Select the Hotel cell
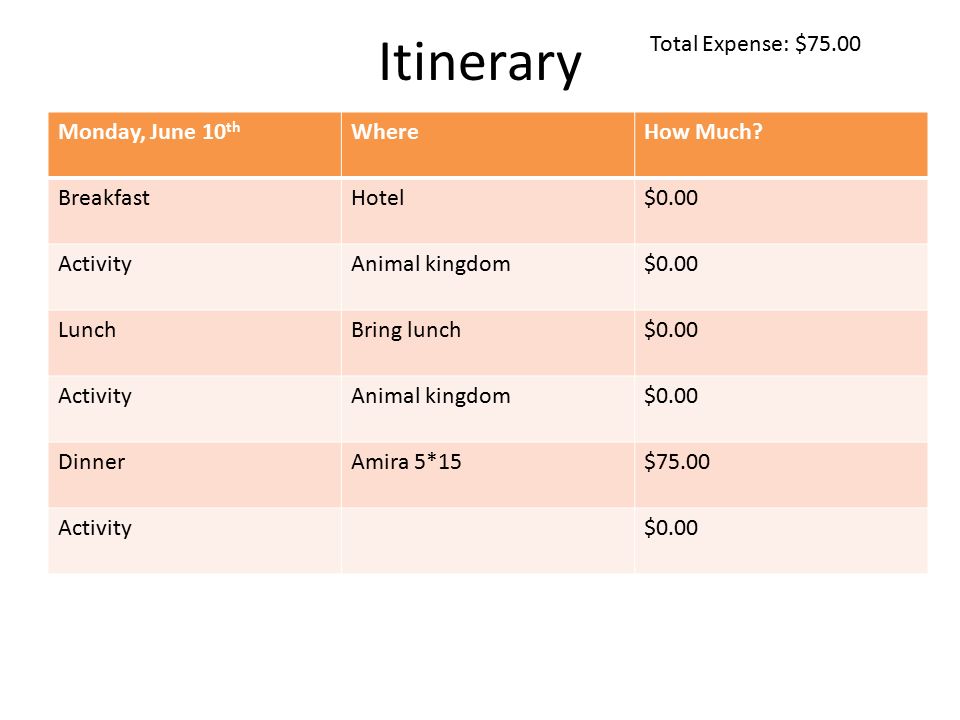The image size is (960, 720). (488, 210)
